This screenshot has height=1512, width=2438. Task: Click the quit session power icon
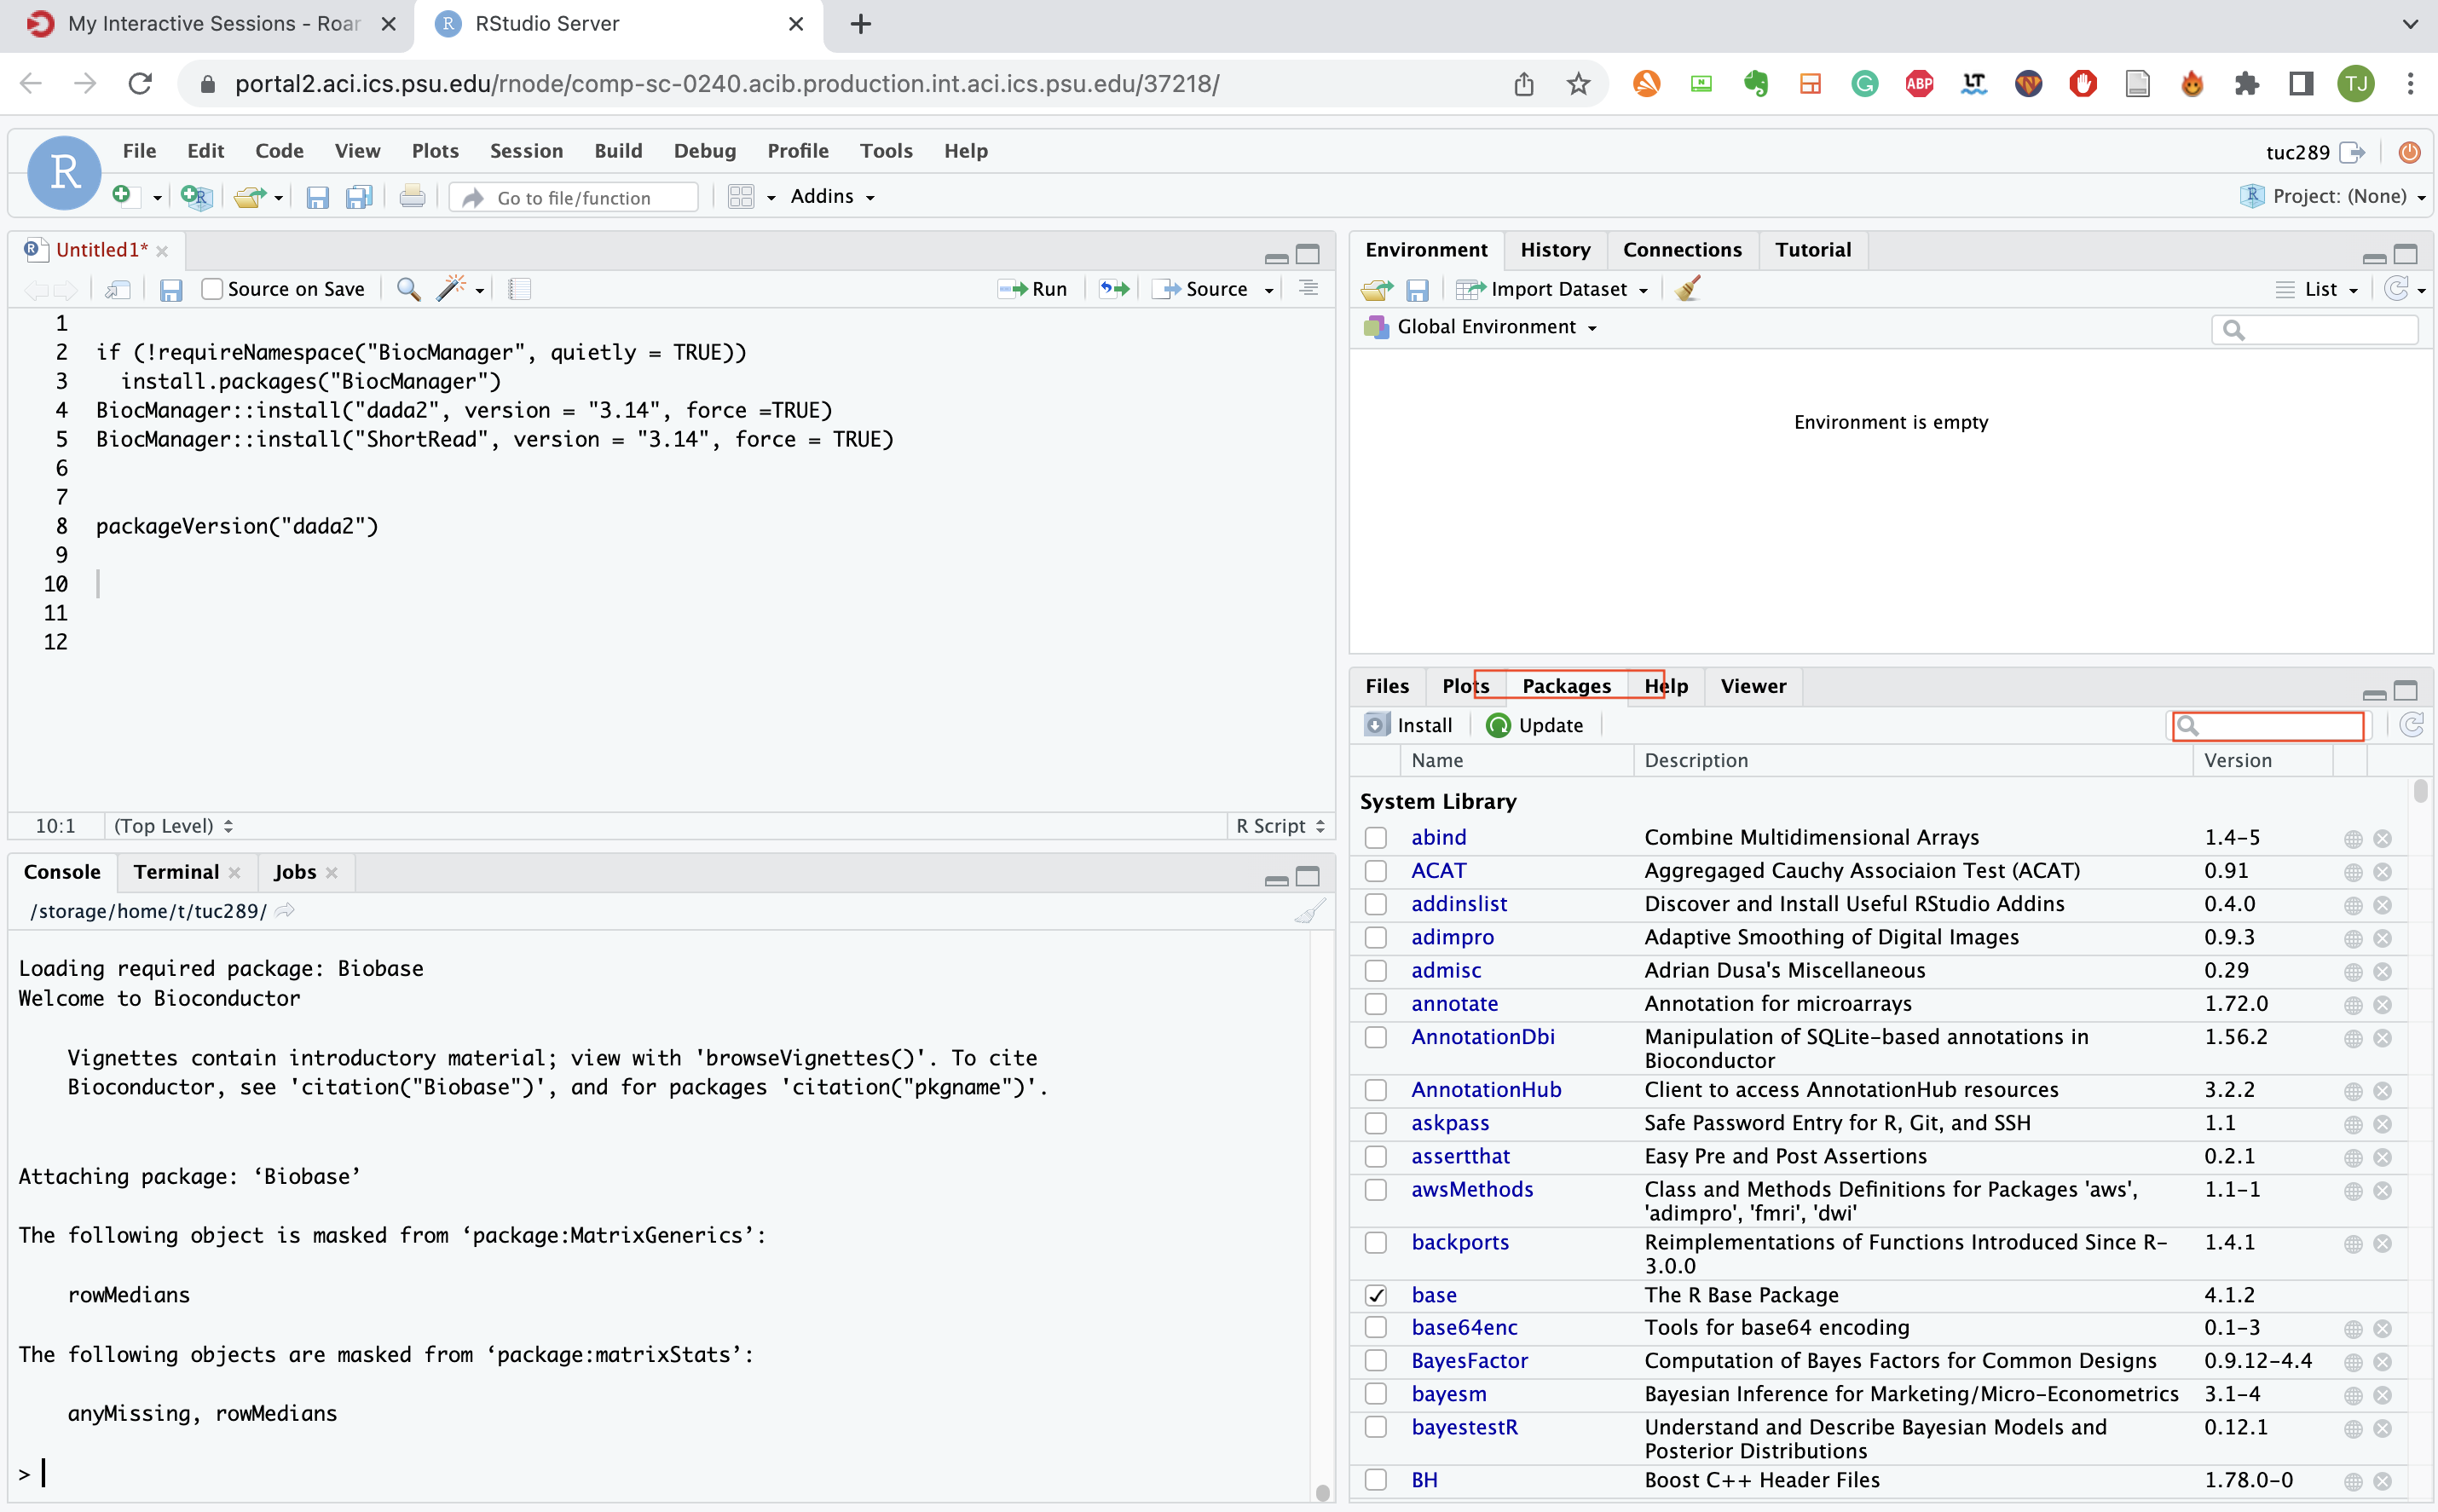[x=2410, y=152]
